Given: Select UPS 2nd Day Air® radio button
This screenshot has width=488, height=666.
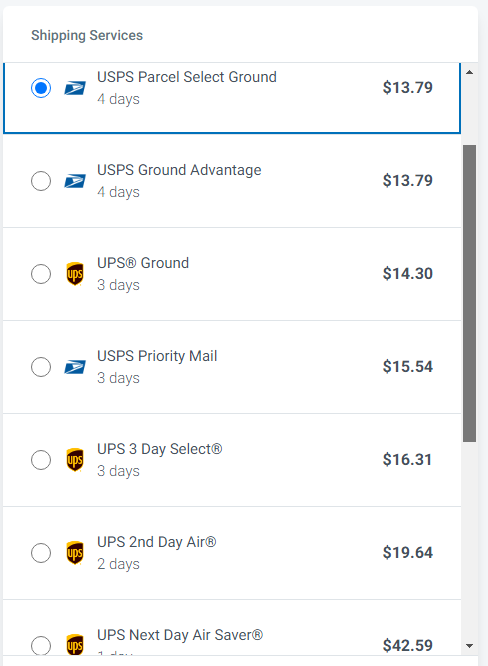Looking at the screenshot, I should point(41,553).
